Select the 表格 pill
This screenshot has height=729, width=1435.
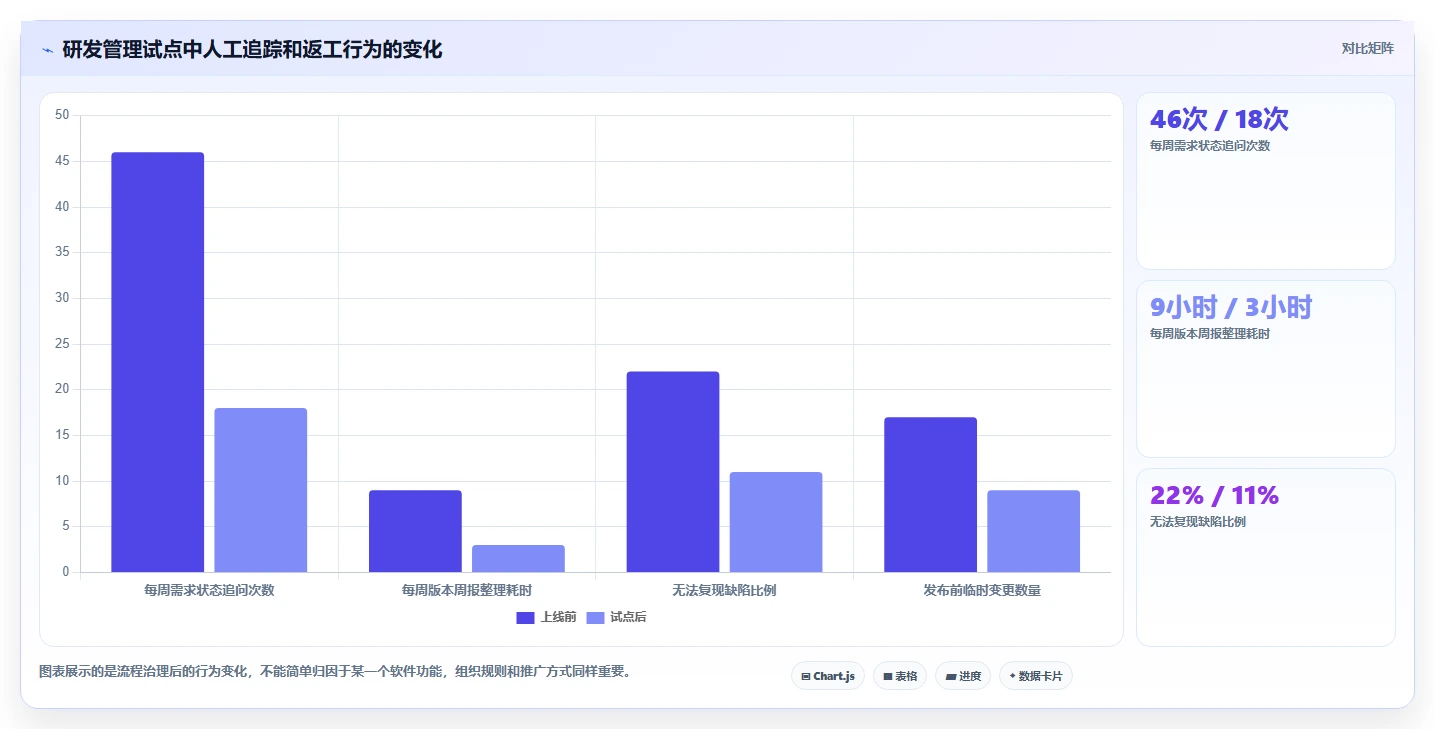(900, 676)
